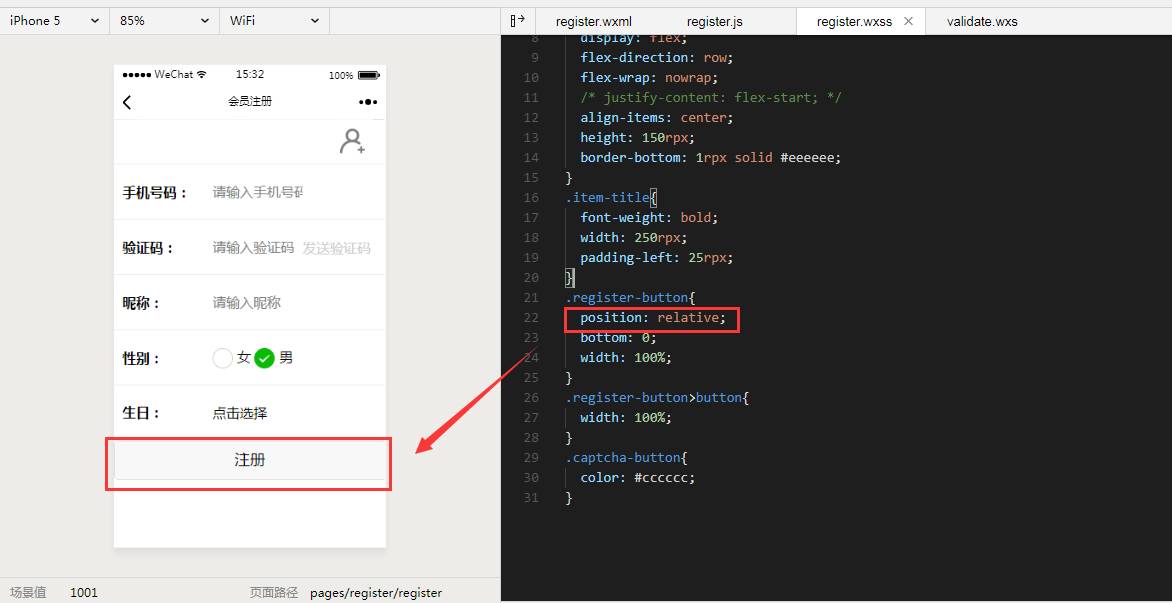Close the register.wxss tab
Viewport: 1172px width, 603px height.
[x=908, y=21]
